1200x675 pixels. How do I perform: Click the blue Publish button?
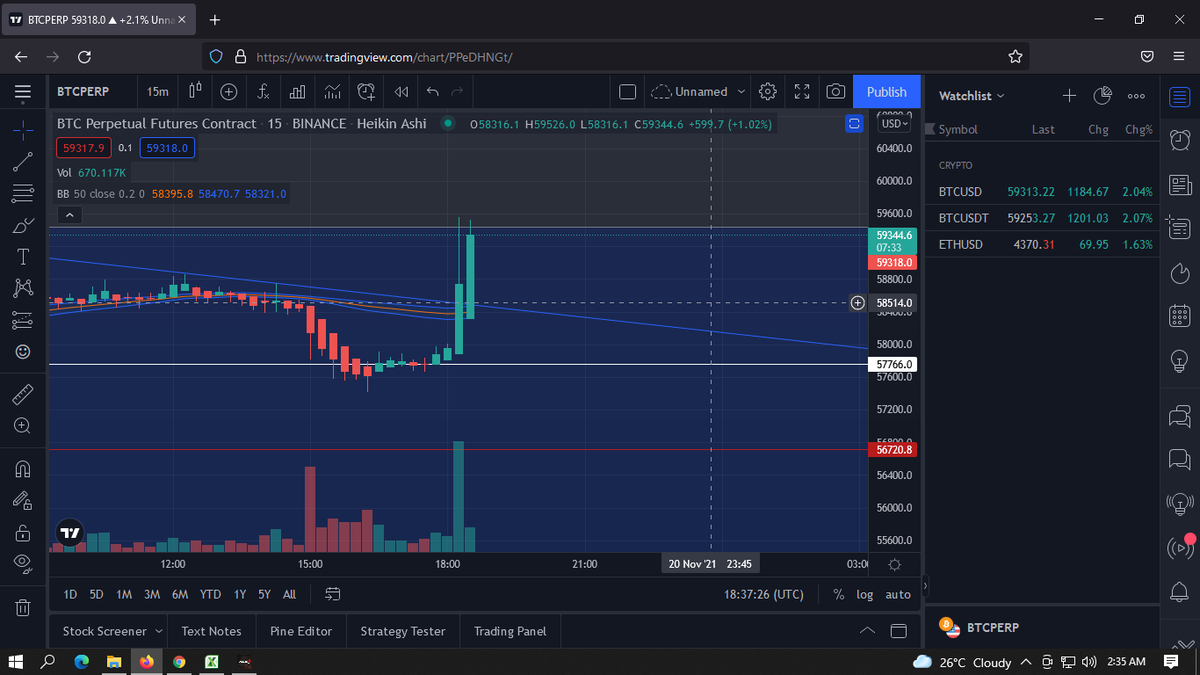tap(886, 91)
